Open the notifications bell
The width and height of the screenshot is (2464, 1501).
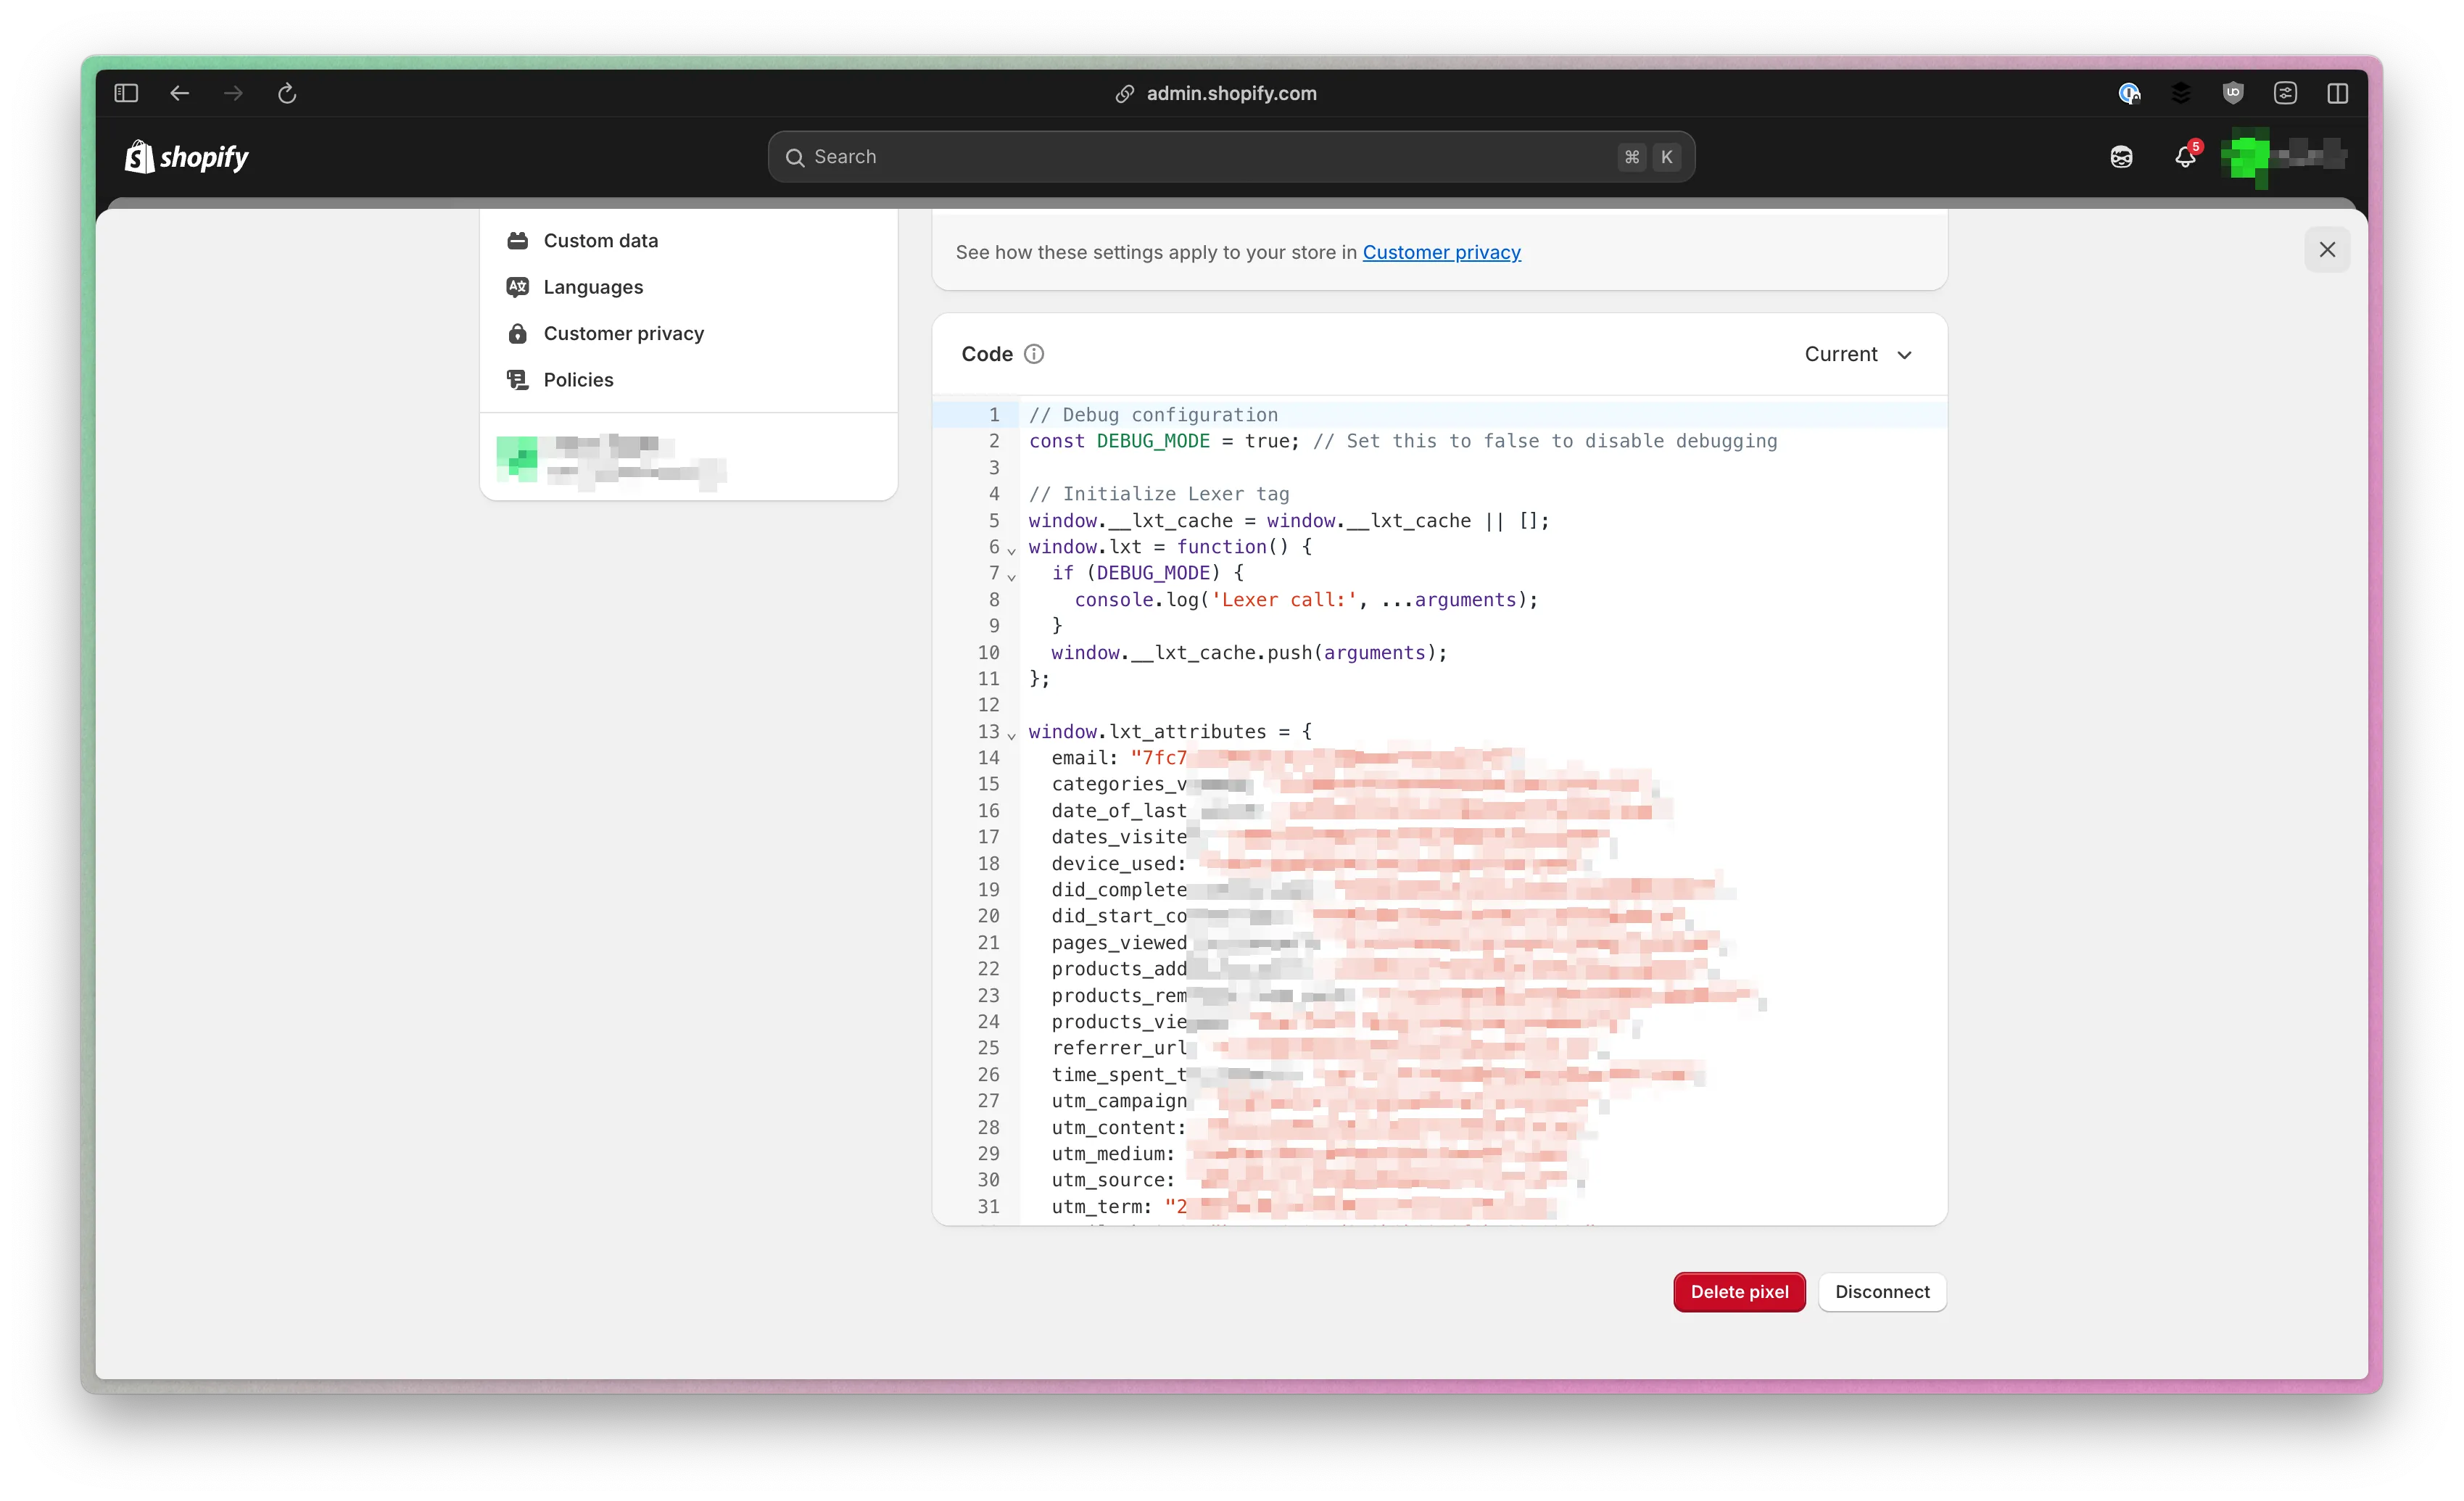2185,157
